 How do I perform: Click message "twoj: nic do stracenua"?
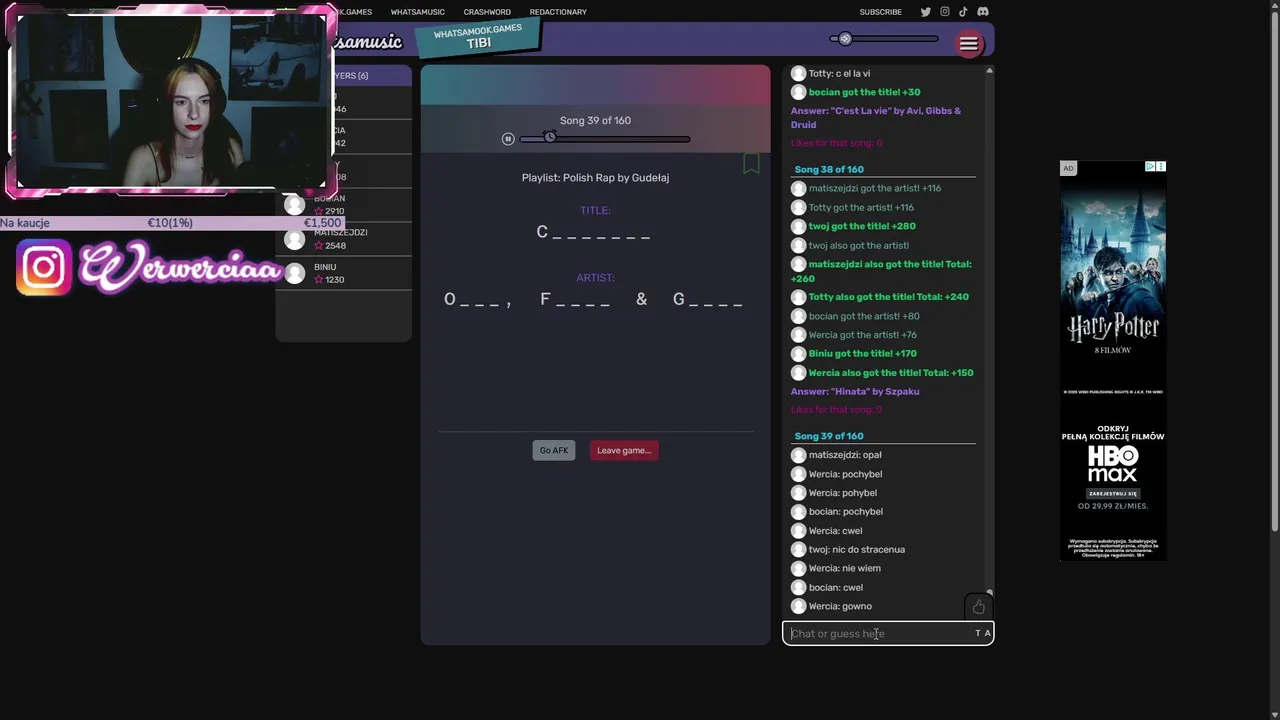(x=857, y=549)
